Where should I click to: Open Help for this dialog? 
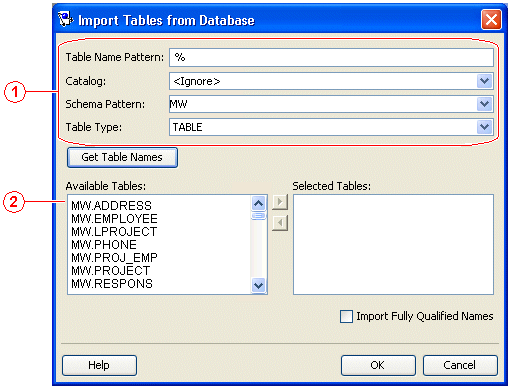pyautogui.click(x=99, y=365)
